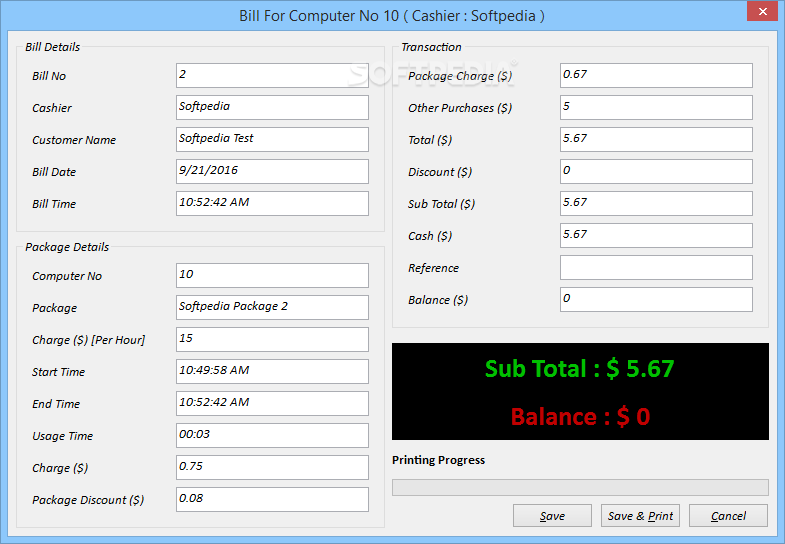Click the Total ($) field
This screenshot has width=785, height=544.
(x=656, y=140)
